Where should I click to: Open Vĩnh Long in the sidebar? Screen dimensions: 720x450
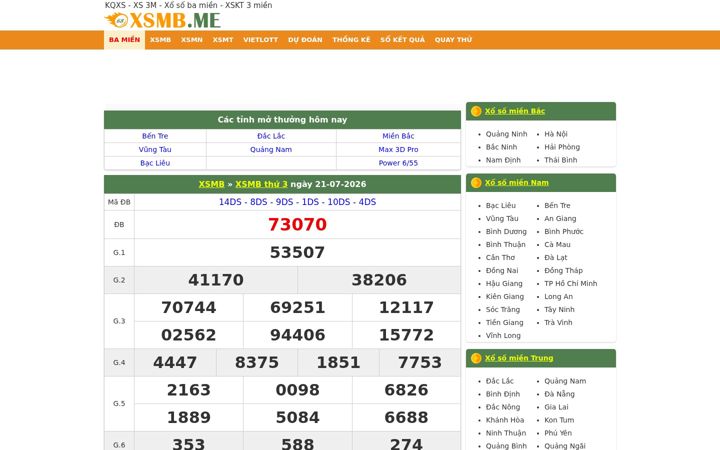click(503, 336)
